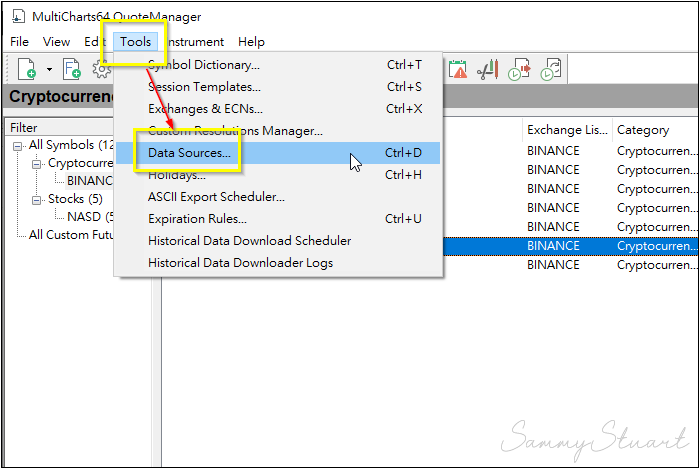Select Holidays menu entry
Screen dimensions: 700x469
278,174
